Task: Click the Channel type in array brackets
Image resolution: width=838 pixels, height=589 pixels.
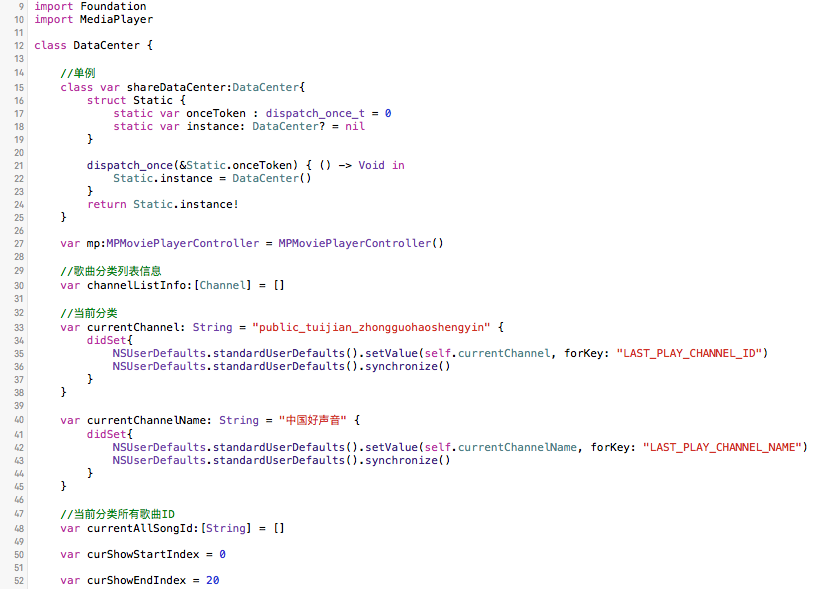Action: pos(223,285)
